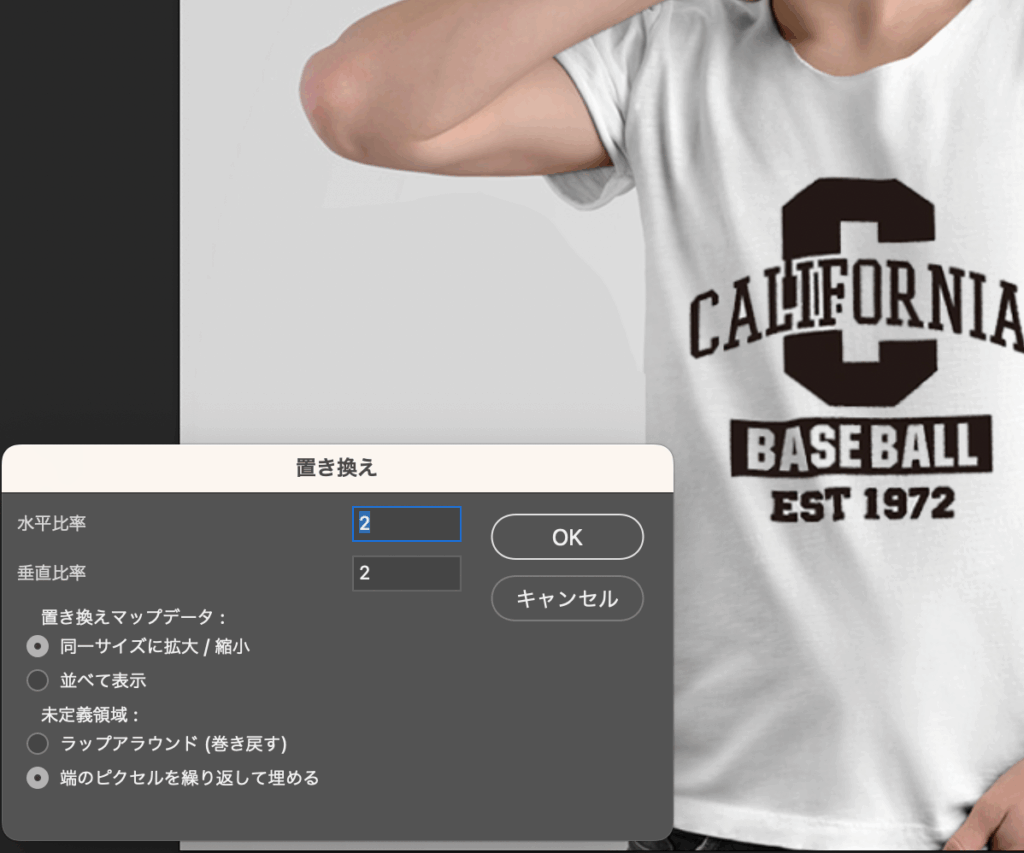The width and height of the screenshot is (1024, 853).
Task: Click the BASEBALL banner on the shirt
Action: click(x=861, y=447)
